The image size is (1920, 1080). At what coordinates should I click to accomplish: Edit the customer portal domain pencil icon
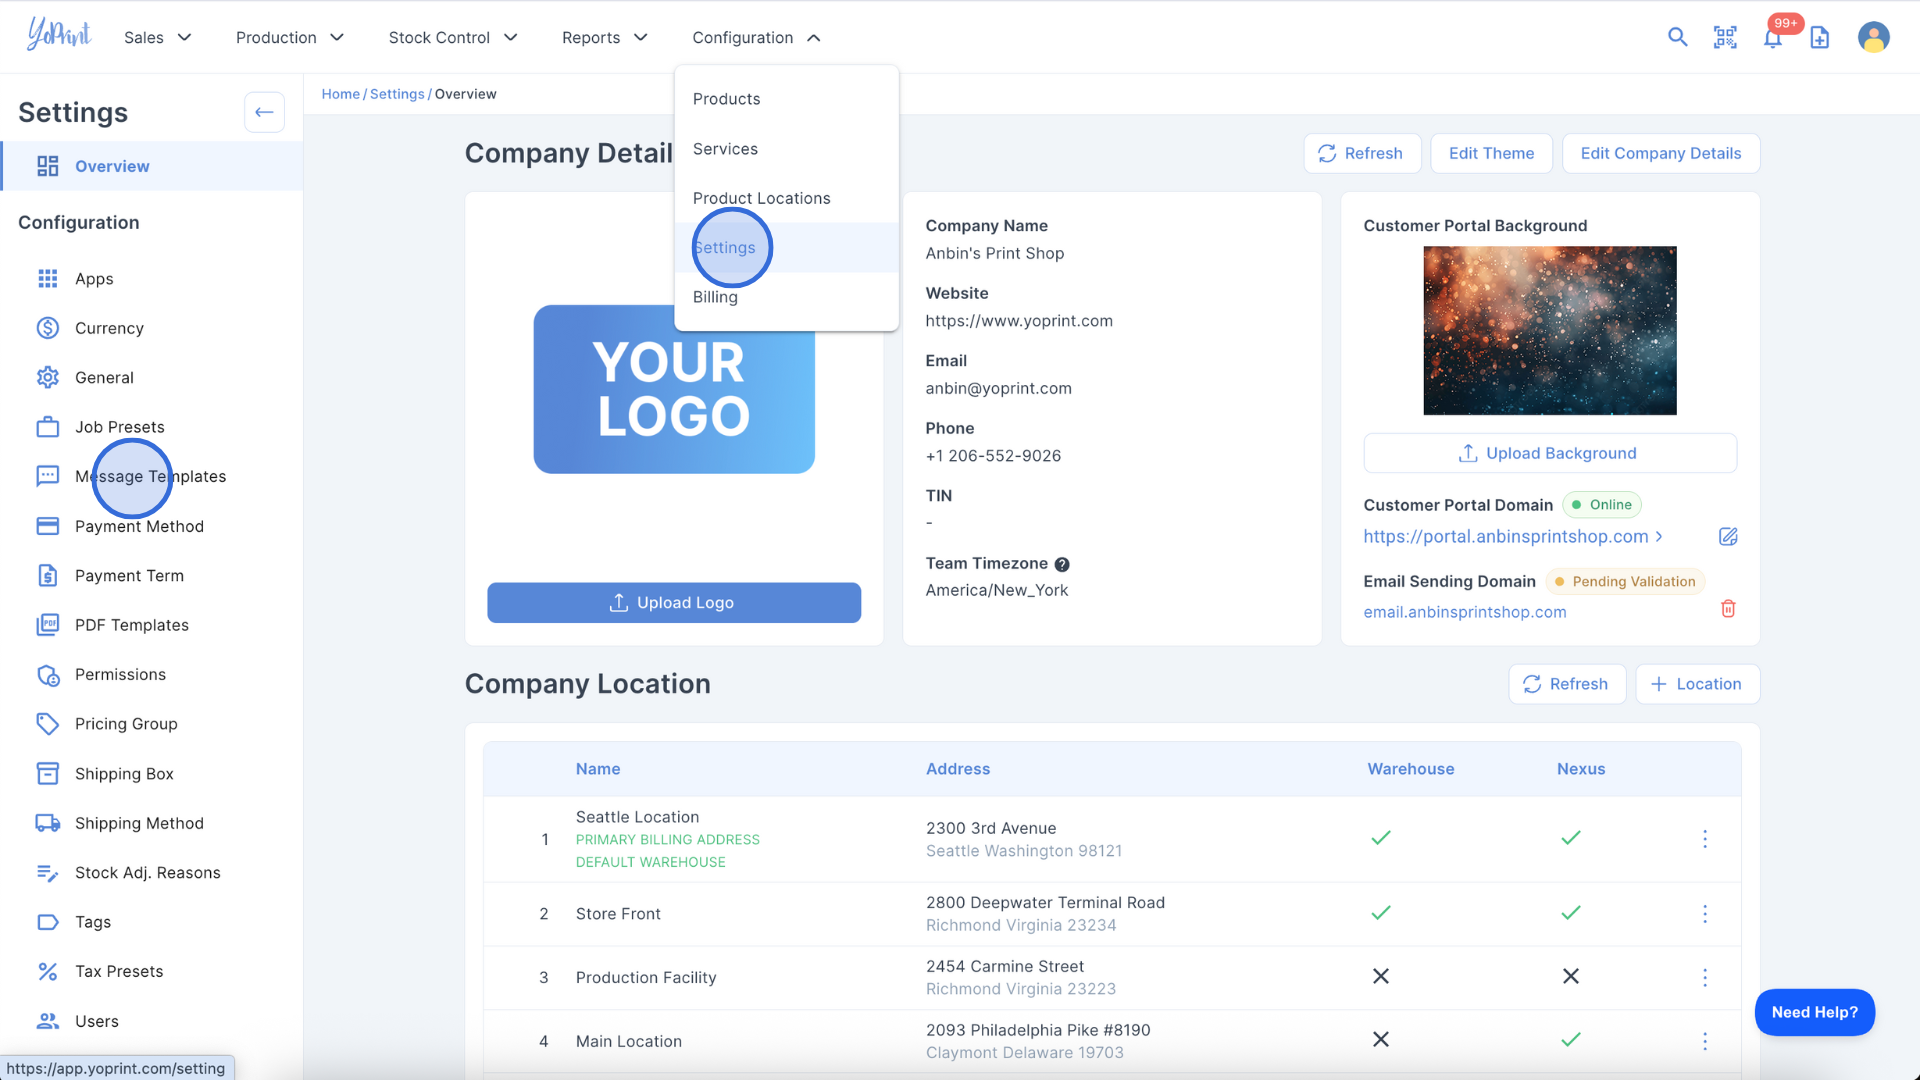pos(1728,537)
